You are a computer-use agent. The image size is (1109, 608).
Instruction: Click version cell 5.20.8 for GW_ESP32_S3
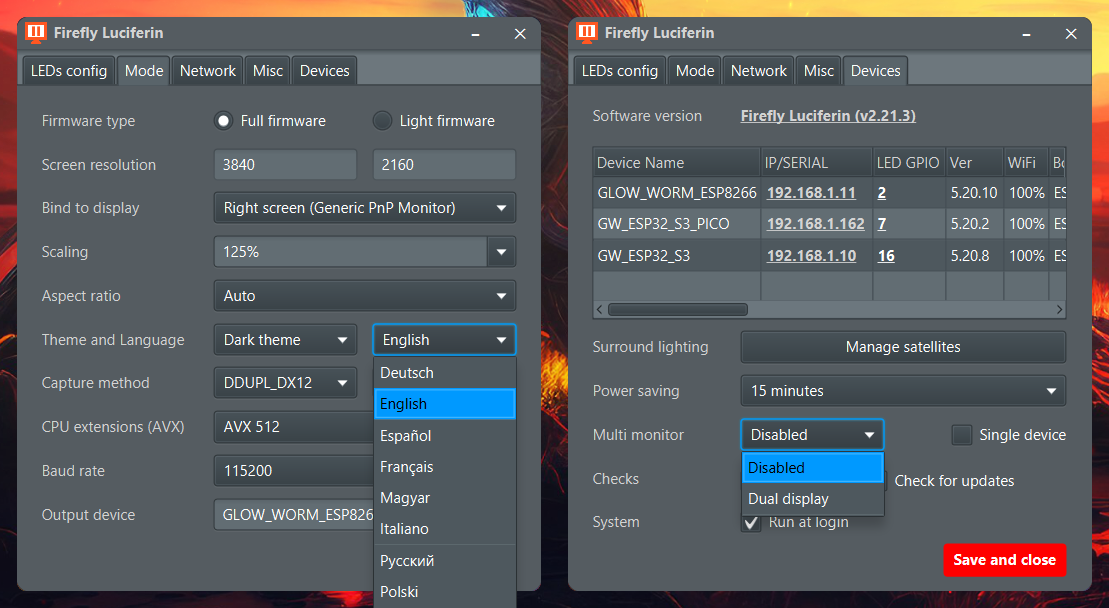[x=975, y=255]
